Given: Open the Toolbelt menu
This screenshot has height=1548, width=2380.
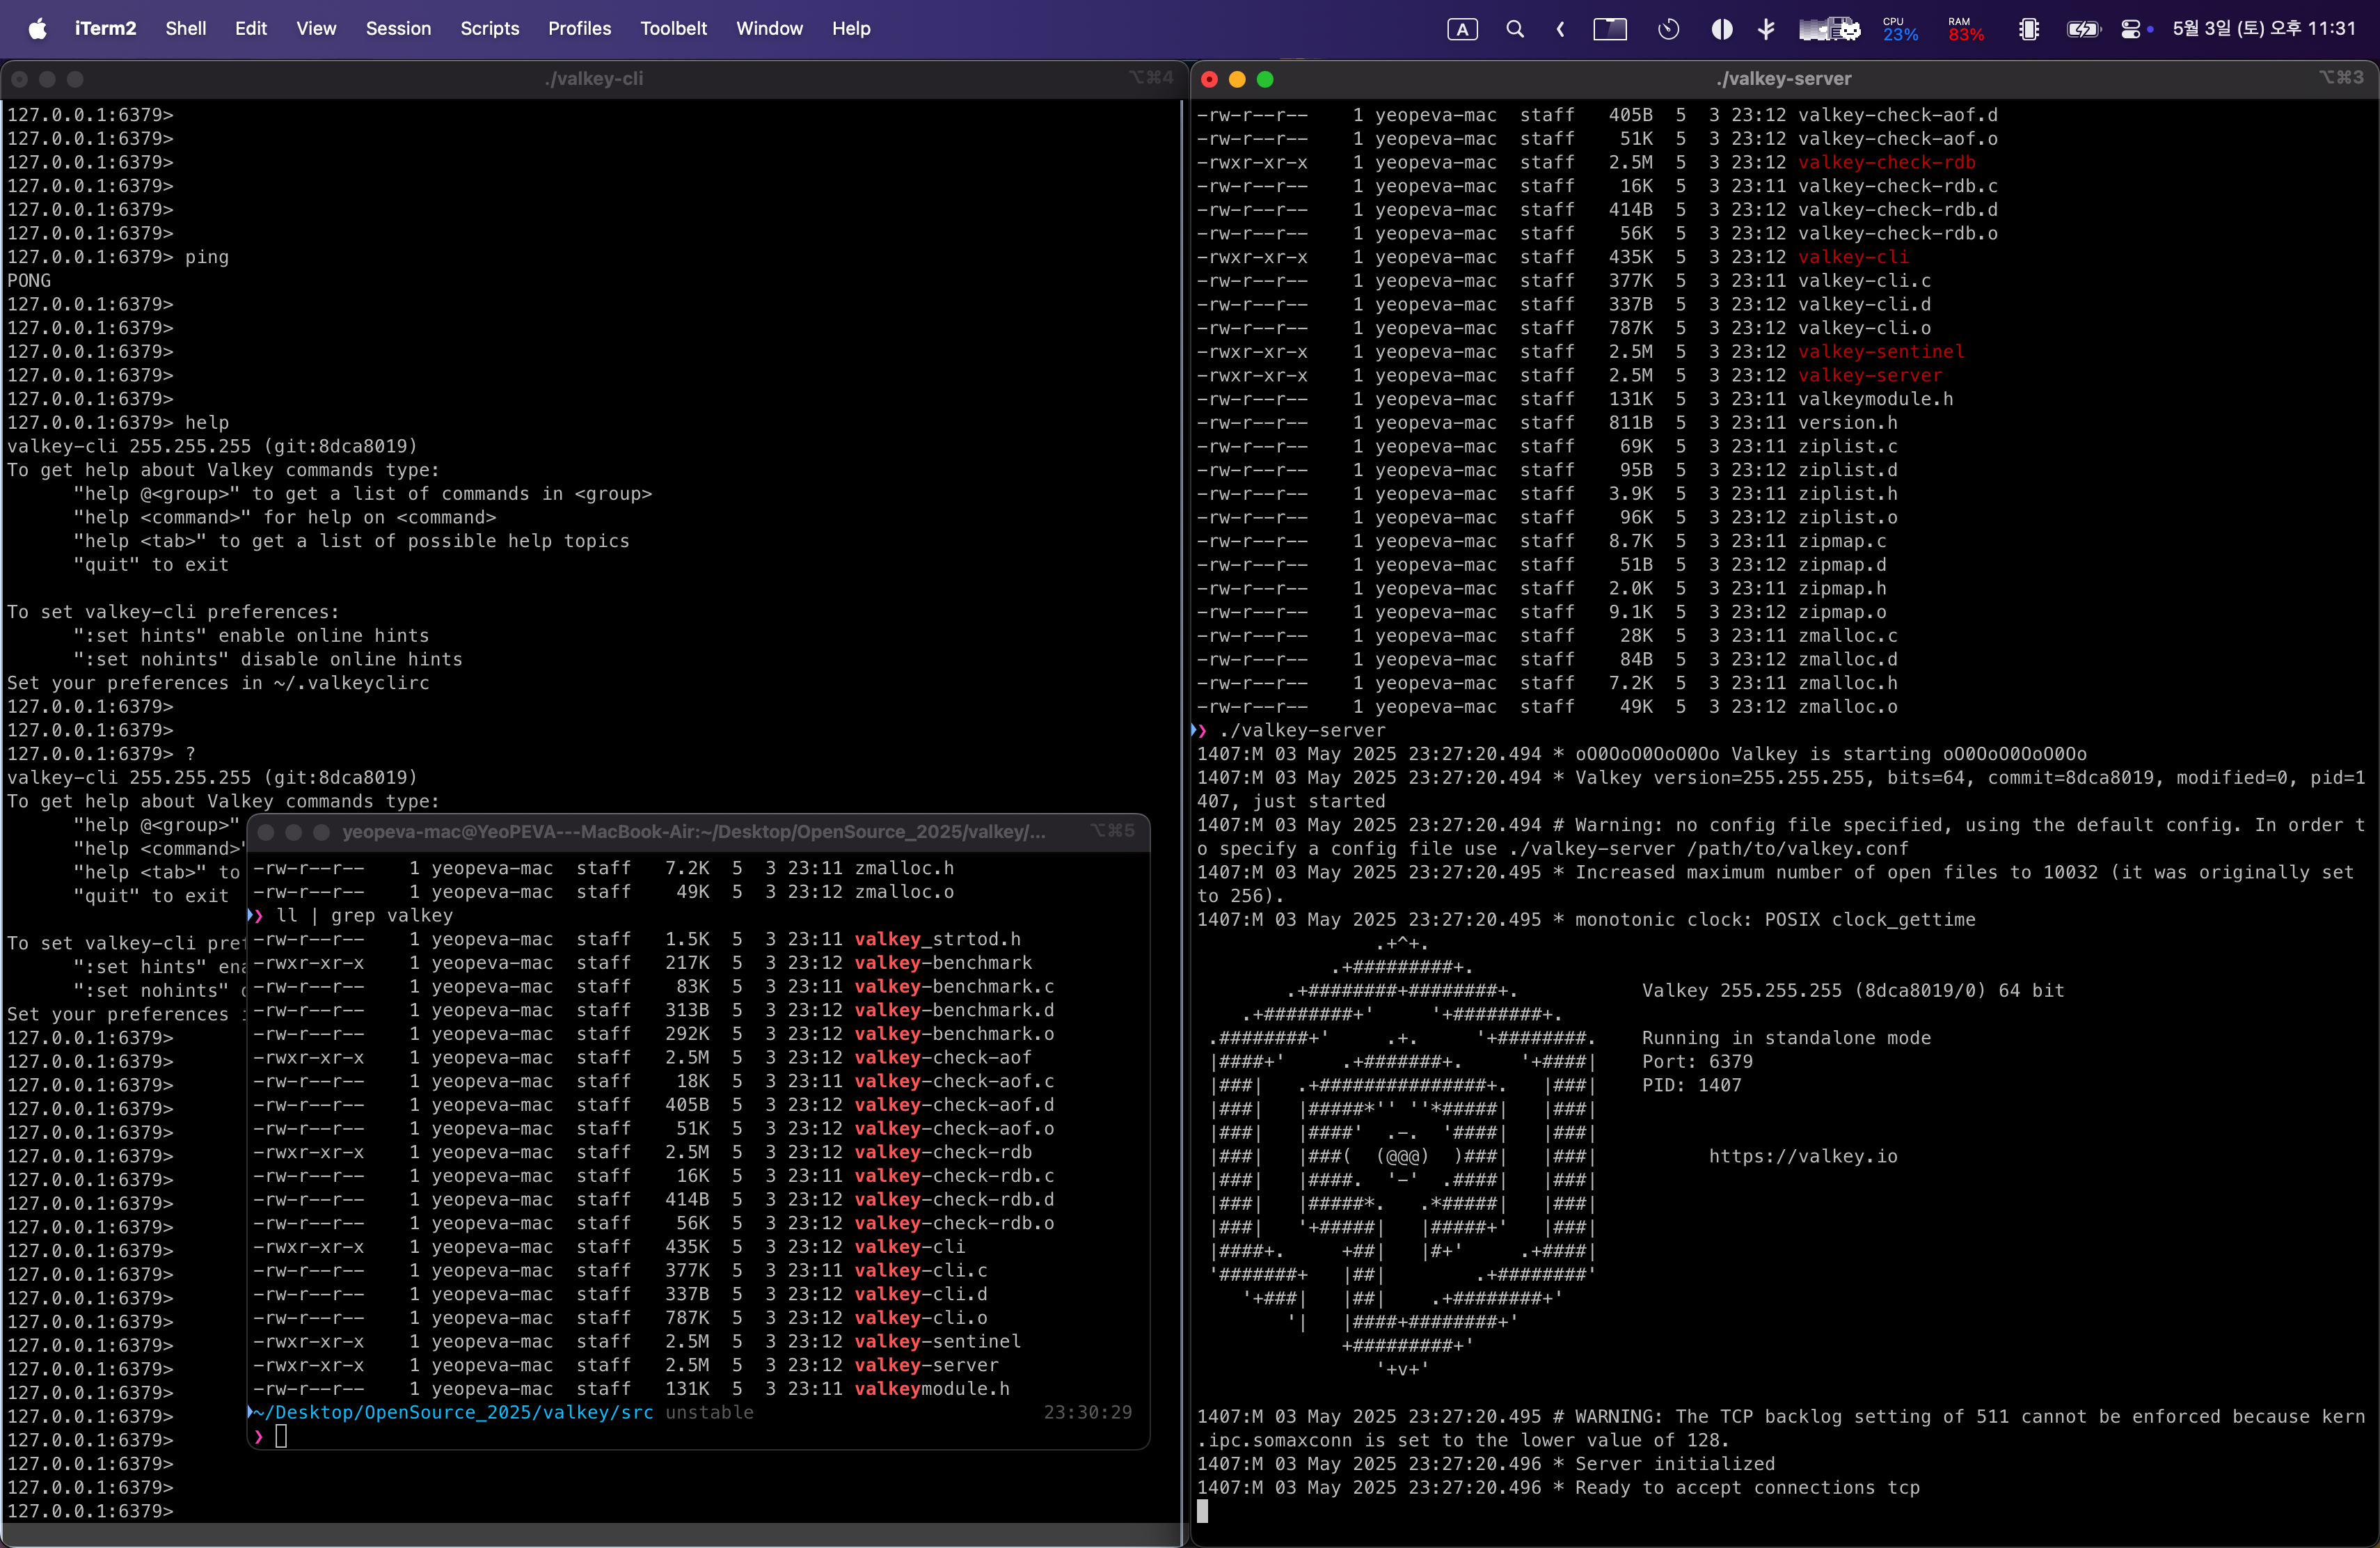Looking at the screenshot, I should [x=673, y=29].
